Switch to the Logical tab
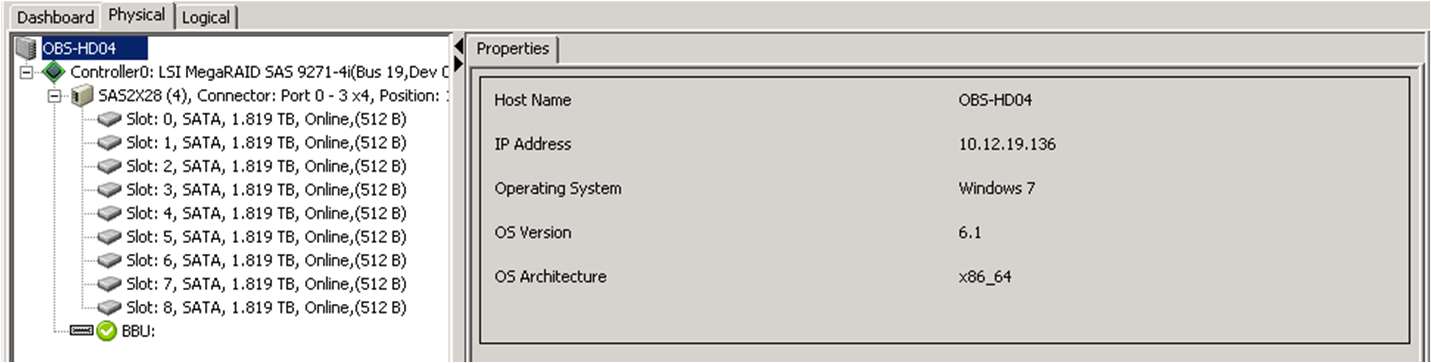1431x363 pixels. point(207,17)
